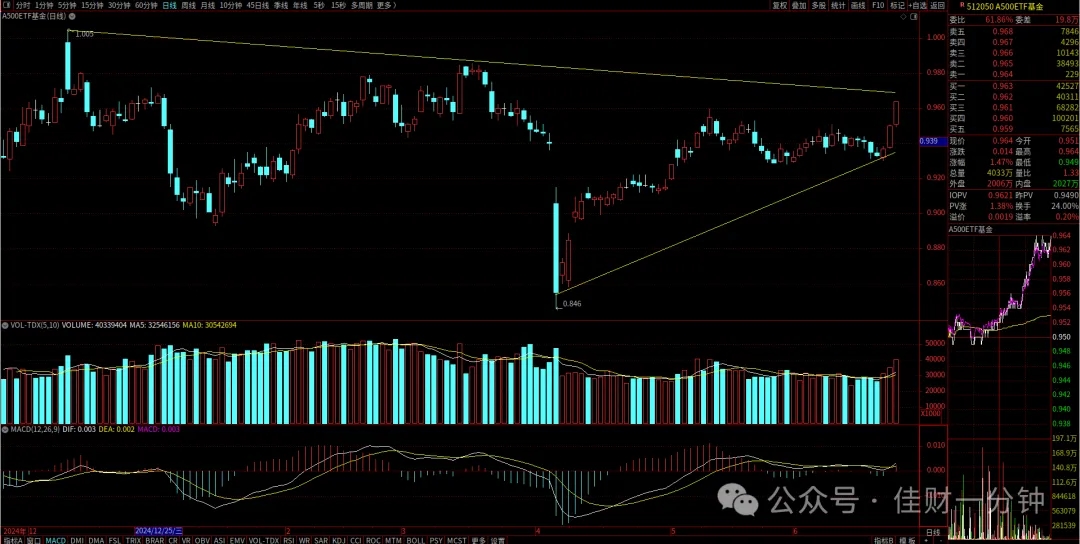
Task: Click the panel icon beside the diamond icon
Action: click(x=915, y=16)
